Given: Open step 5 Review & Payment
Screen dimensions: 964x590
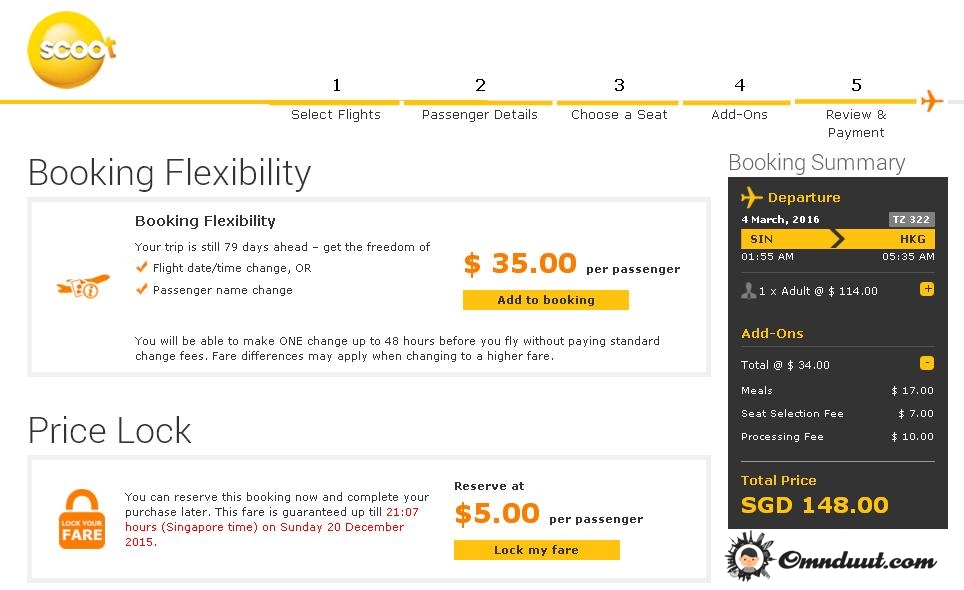Looking at the screenshot, I should tap(856, 122).
